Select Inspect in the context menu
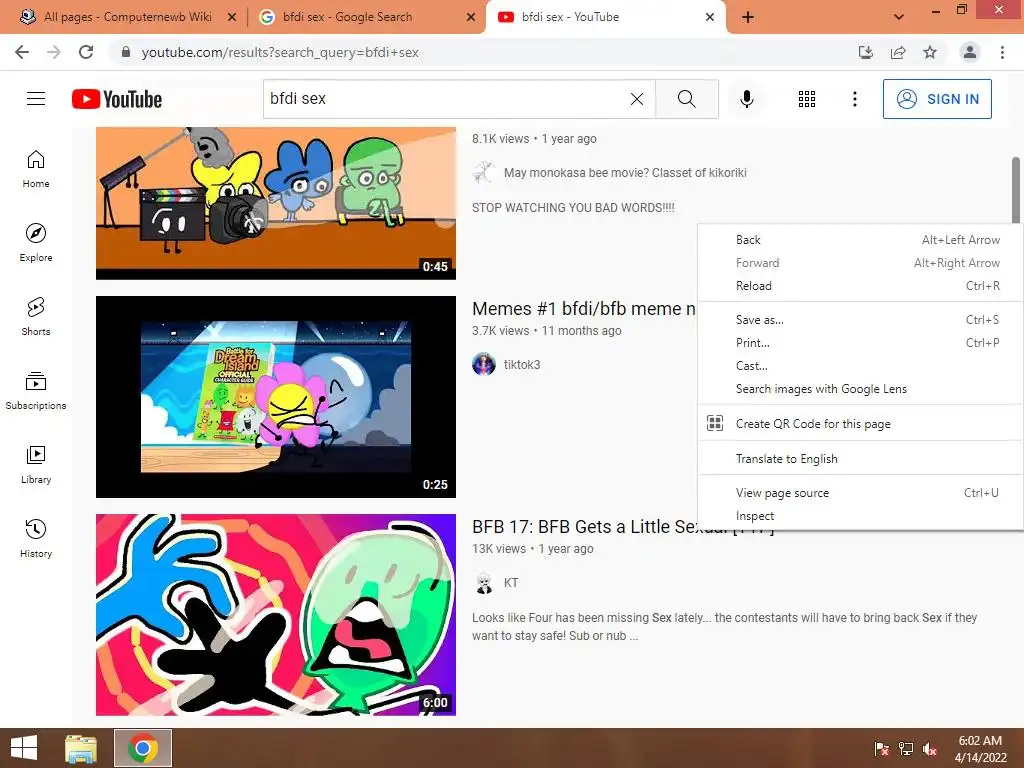 [860, 515]
